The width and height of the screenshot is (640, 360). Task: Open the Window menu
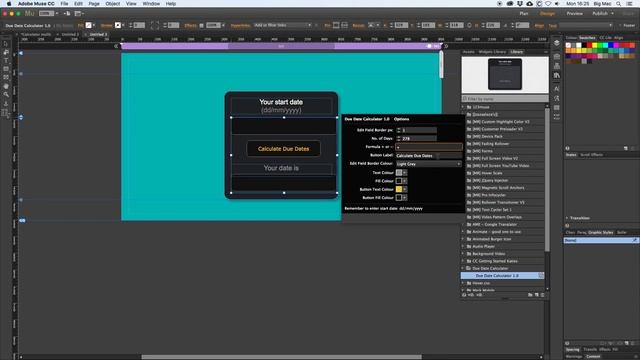coord(151,4)
